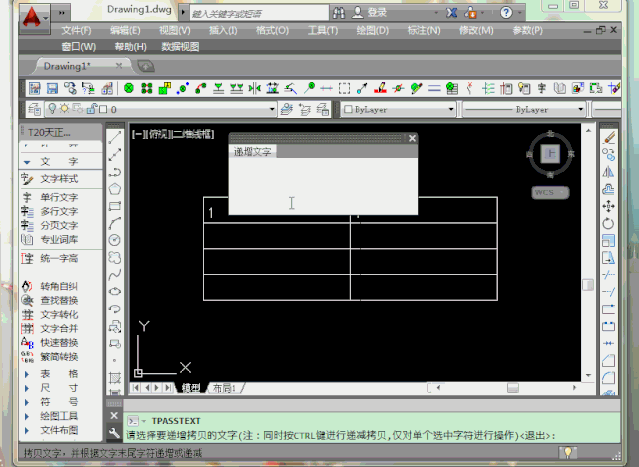Screen dimensions: 639x467
Task: Select the Polygon tool in the draw toolbar
Action: click(x=115, y=189)
